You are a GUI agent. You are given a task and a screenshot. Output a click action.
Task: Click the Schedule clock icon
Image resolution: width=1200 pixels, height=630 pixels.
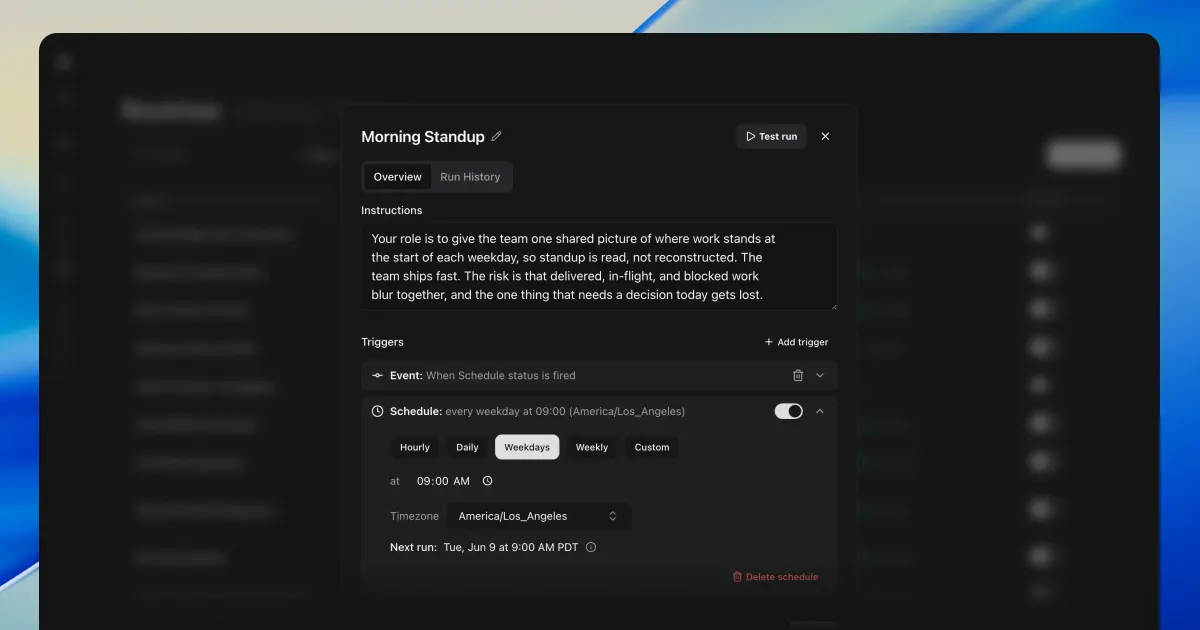377,411
